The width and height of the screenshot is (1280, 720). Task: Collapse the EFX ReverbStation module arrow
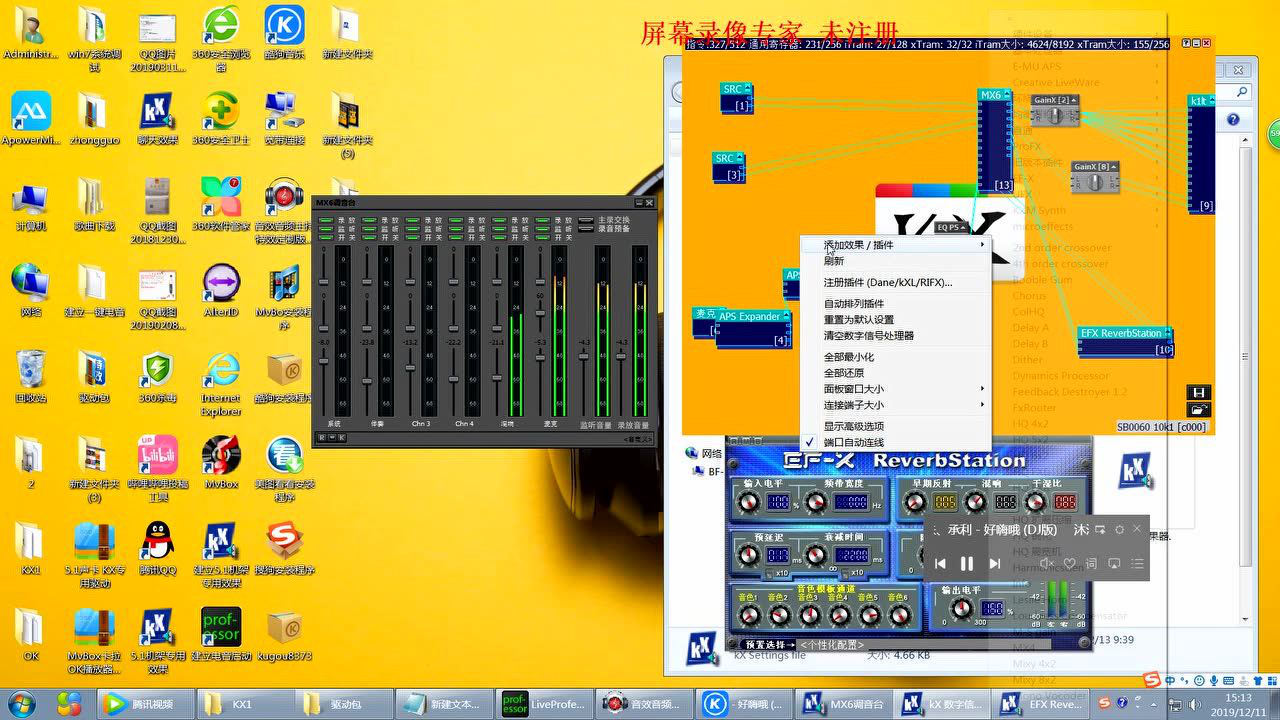[x=1167, y=333]
